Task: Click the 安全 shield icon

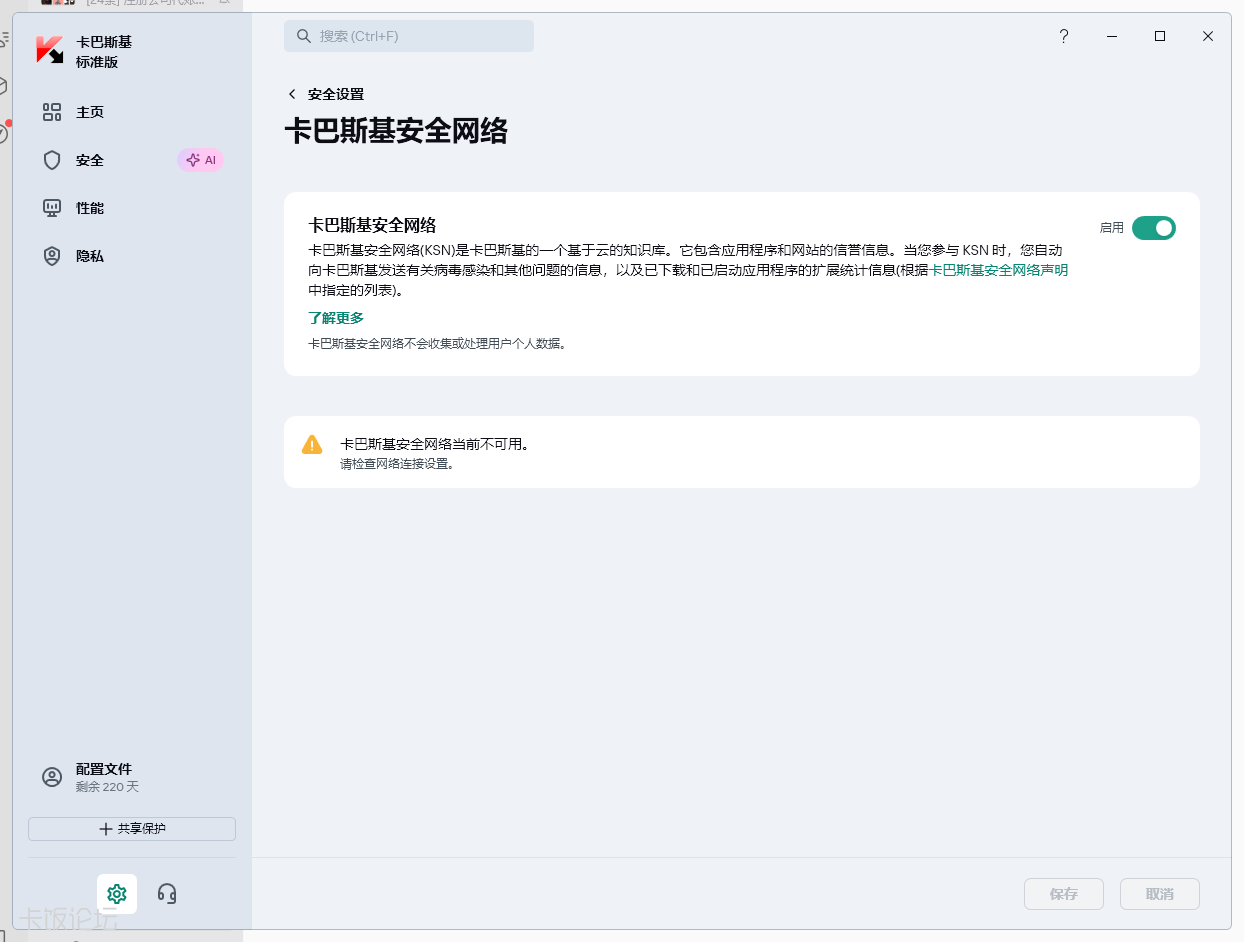Action: 52,160
